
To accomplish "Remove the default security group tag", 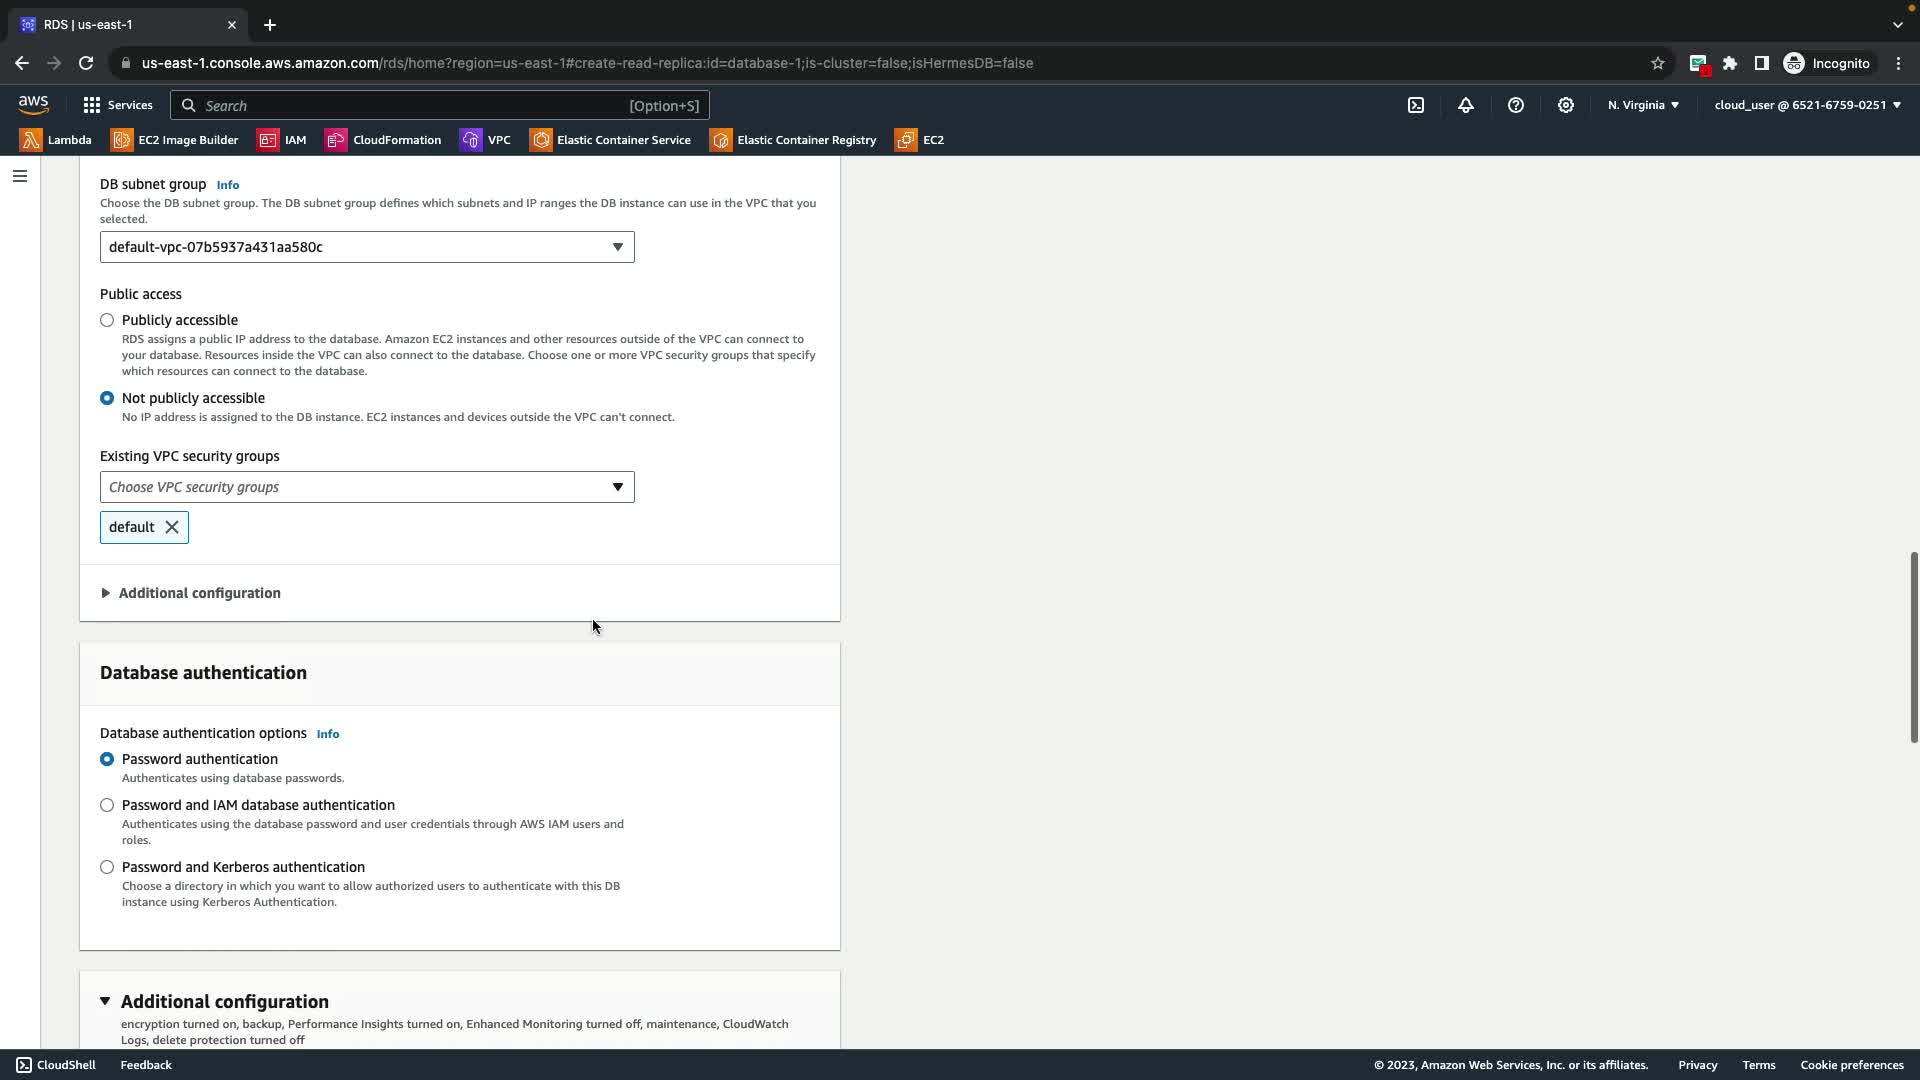I will point(172,527).
